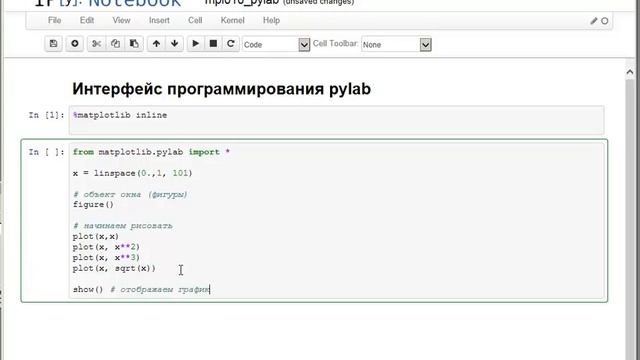Open the View menu
The width and height of the screenshot is (640, 360).
click(121, 20)
